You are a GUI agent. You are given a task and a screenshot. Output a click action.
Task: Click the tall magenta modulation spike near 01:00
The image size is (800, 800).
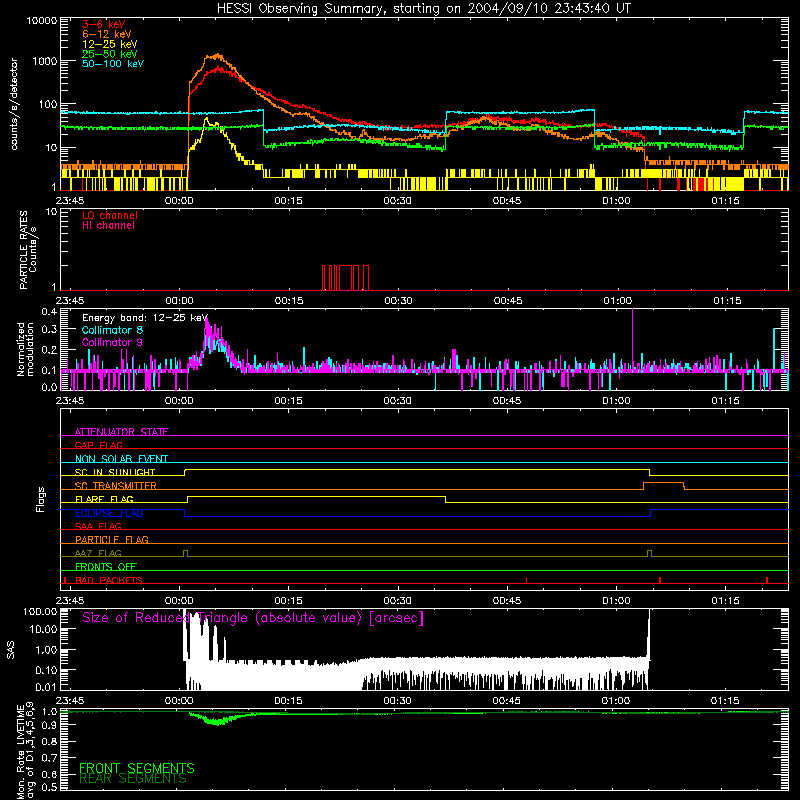(x=633, y=337)
